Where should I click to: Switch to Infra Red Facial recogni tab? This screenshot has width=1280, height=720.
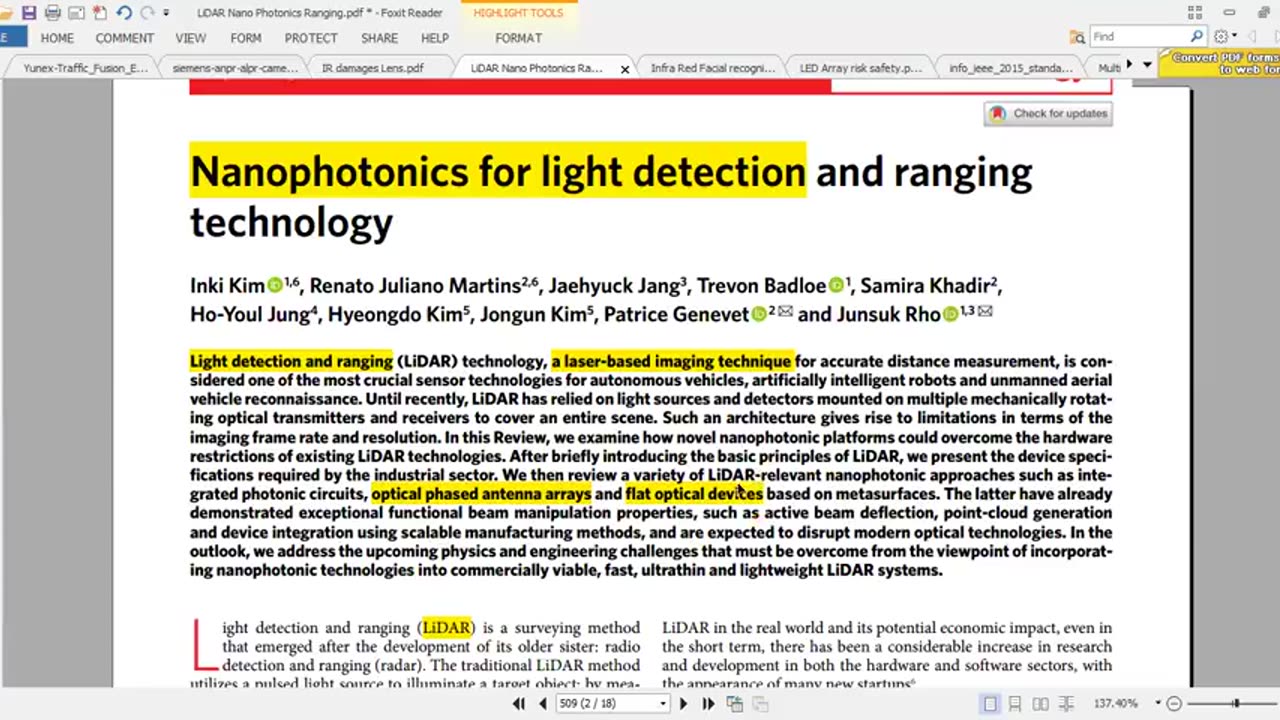tap(712, 68)
